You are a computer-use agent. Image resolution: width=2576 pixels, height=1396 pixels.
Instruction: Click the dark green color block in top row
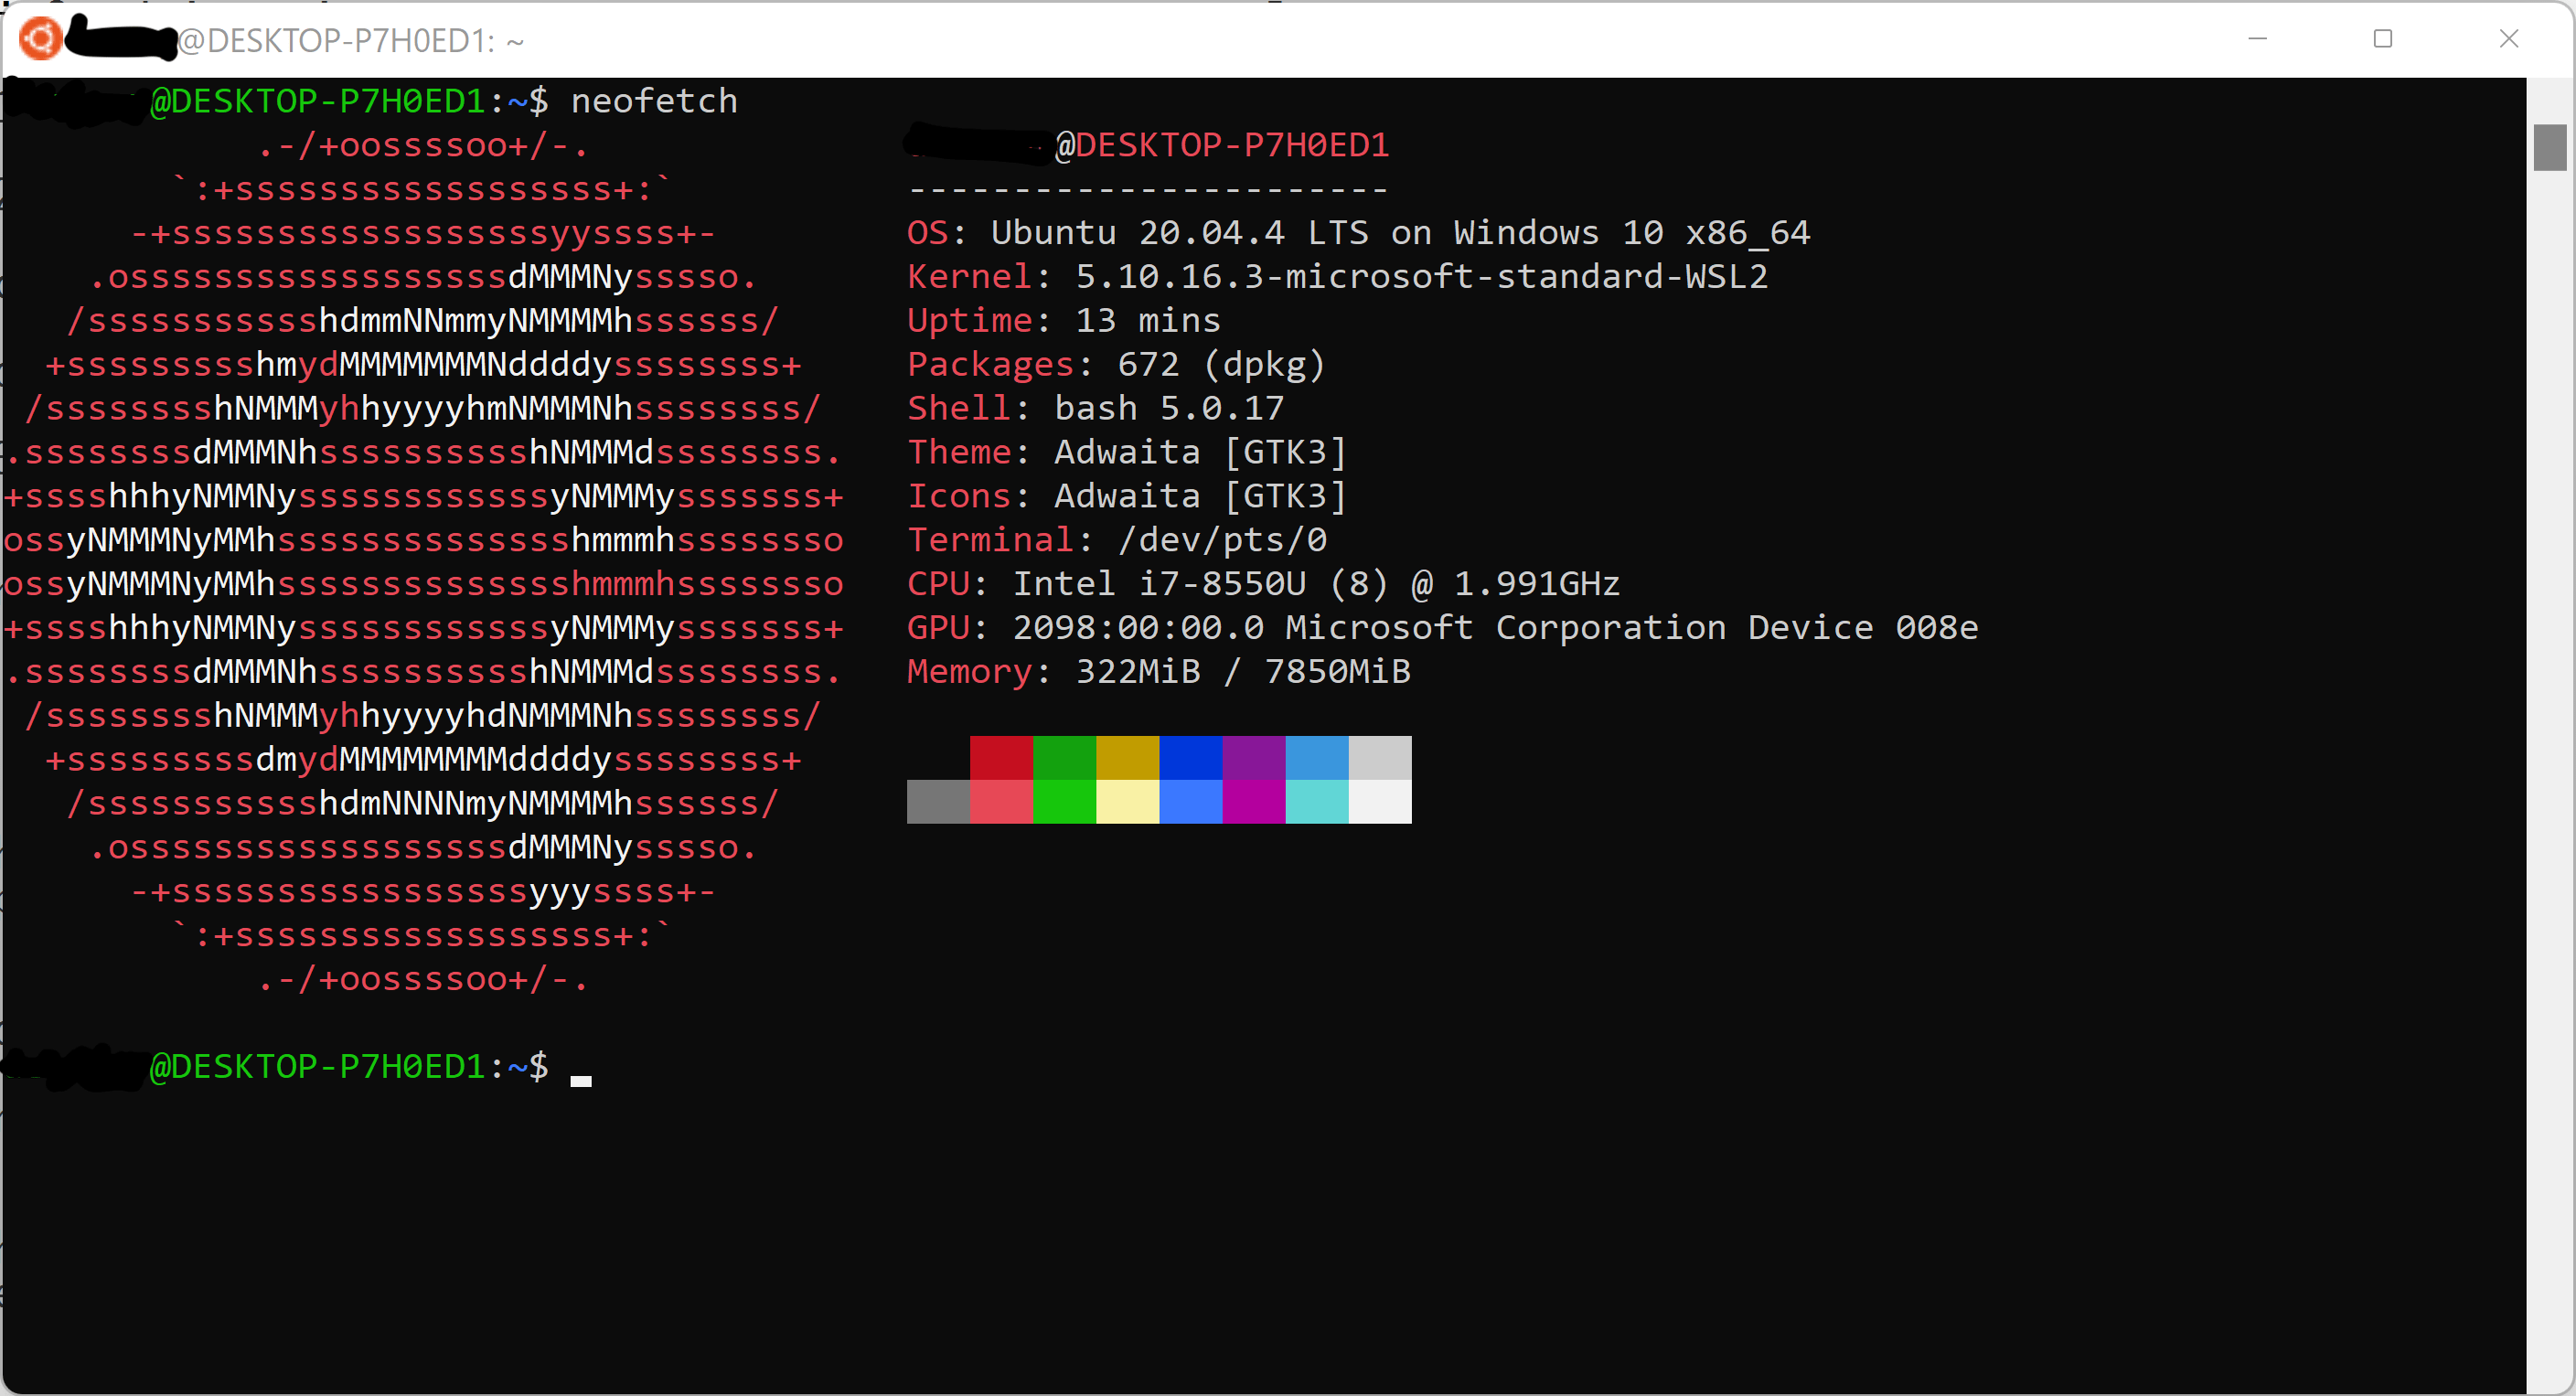[x=1064, y=757]
